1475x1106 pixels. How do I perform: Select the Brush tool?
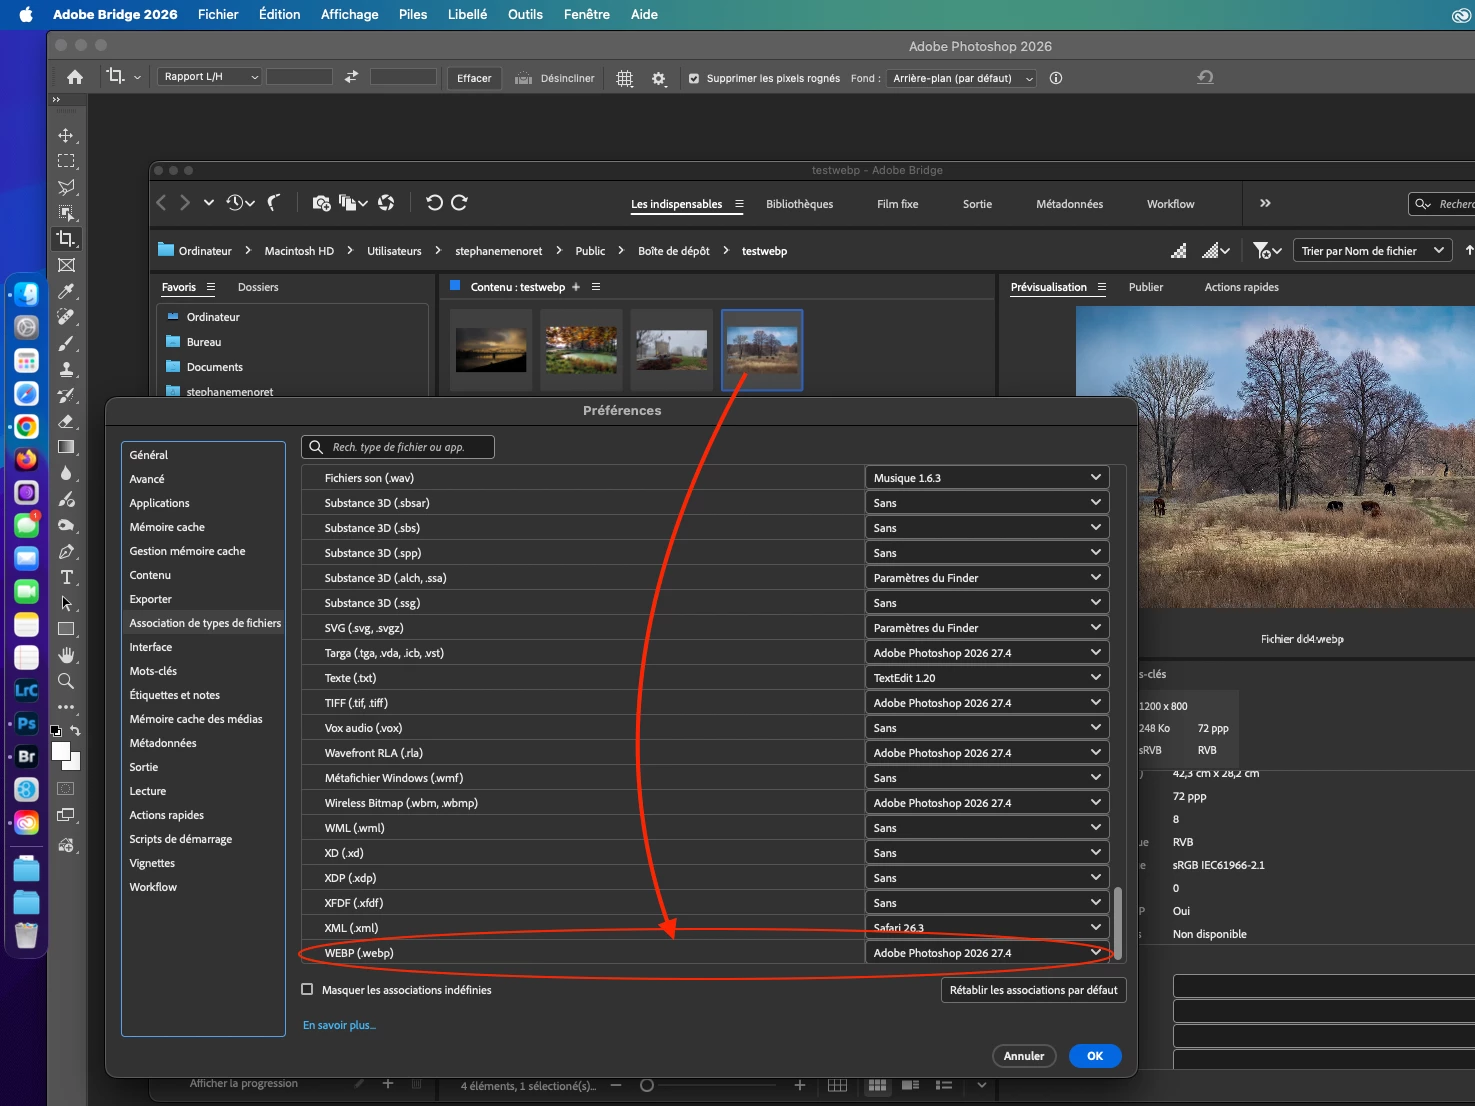tap(66, 343)
